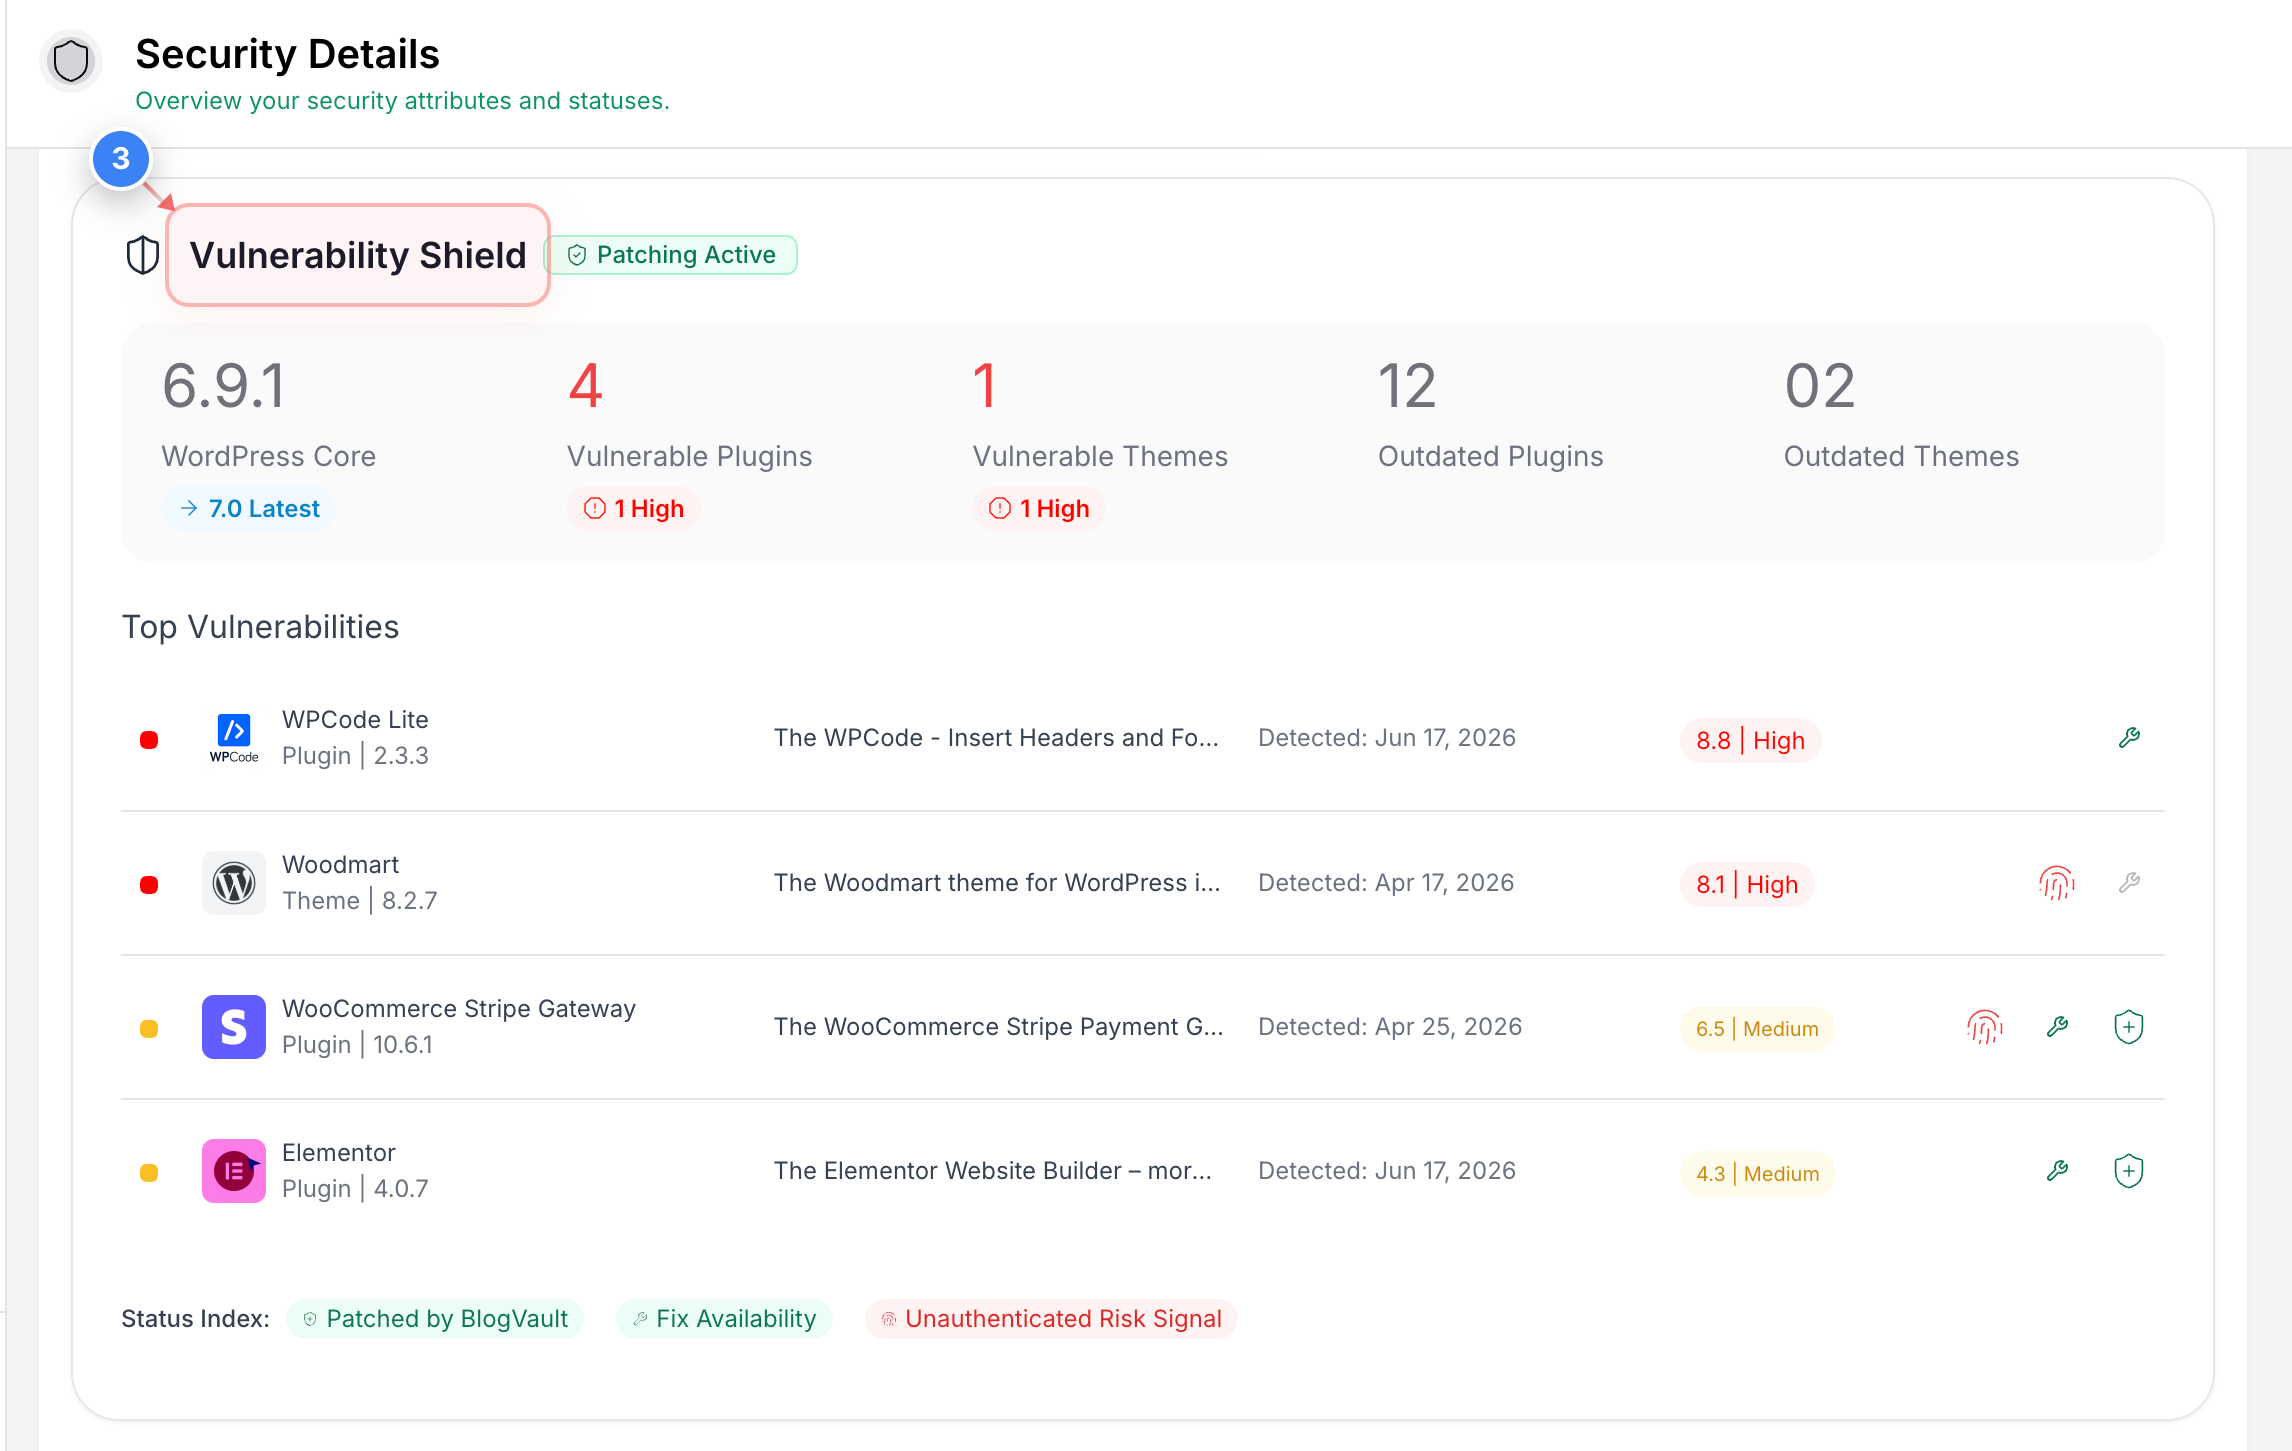Image resolution: width=2292 pixels, height=1451 pixels.
Task: Click the Vulnerability Shield title
Action: 358,255
